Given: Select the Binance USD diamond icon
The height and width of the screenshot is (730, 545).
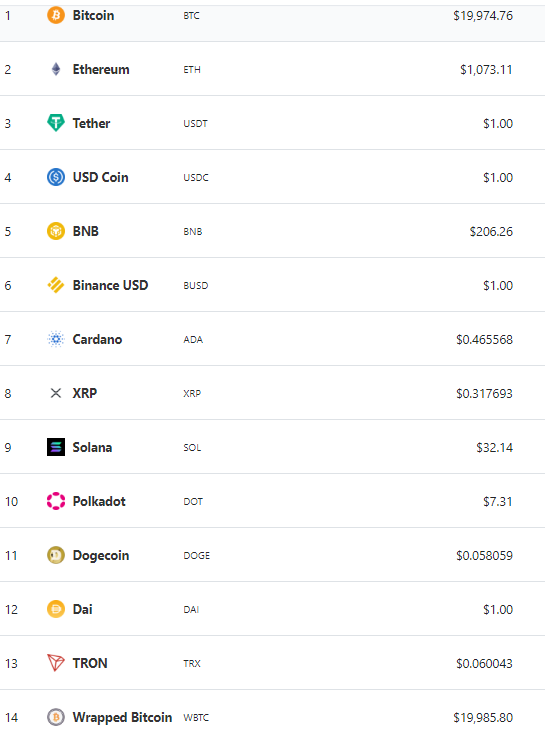Looking at the screenshot, I should click(x=56, y=285).
